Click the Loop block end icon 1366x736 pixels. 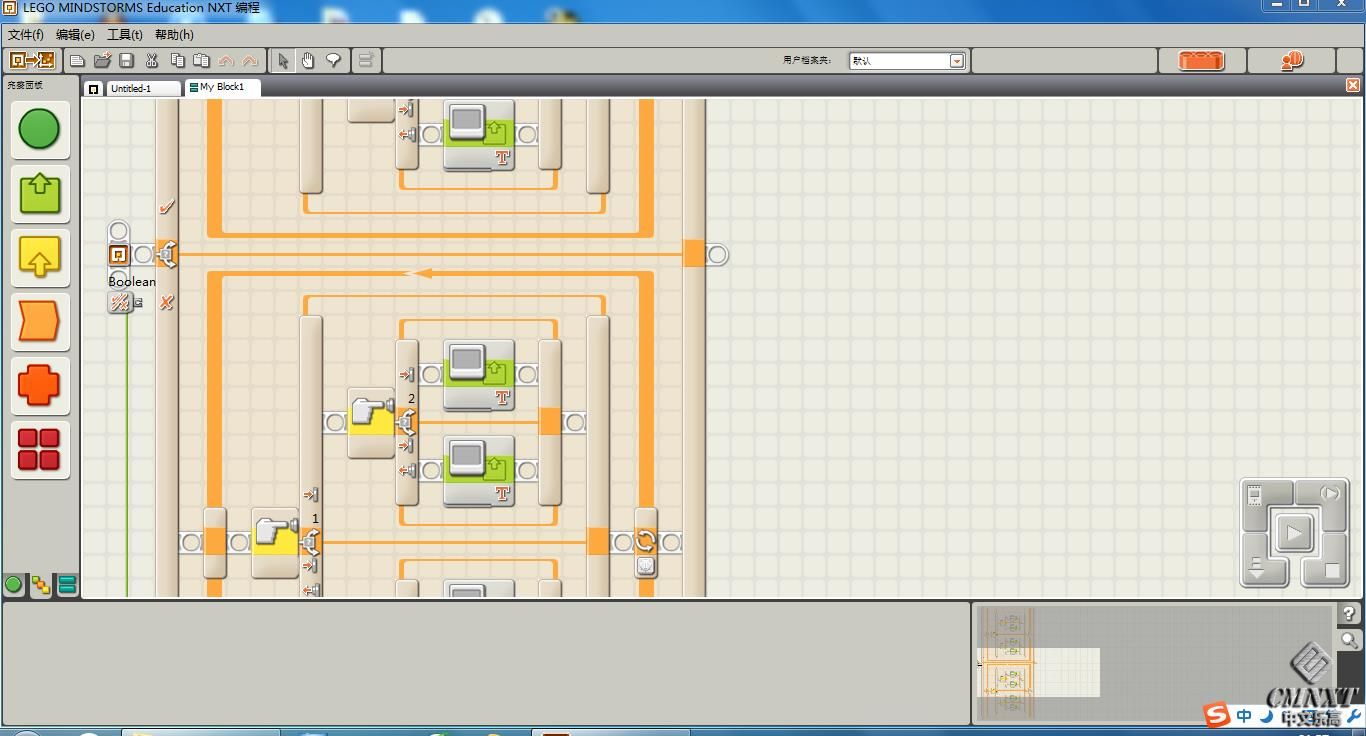pos(646,543)
